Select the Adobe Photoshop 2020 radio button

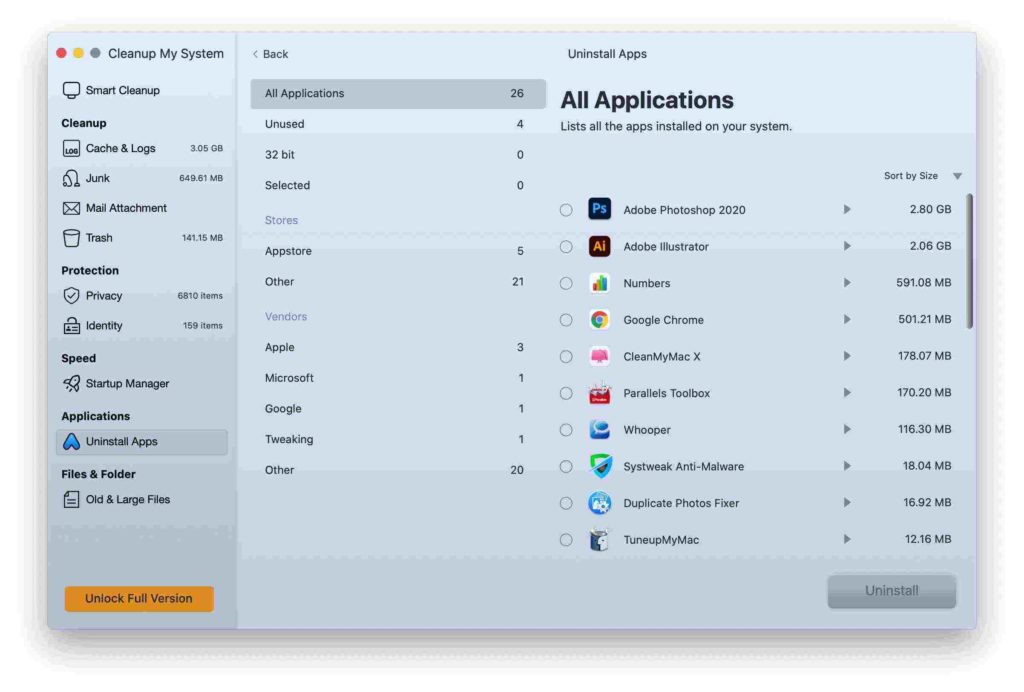(566, 210)
